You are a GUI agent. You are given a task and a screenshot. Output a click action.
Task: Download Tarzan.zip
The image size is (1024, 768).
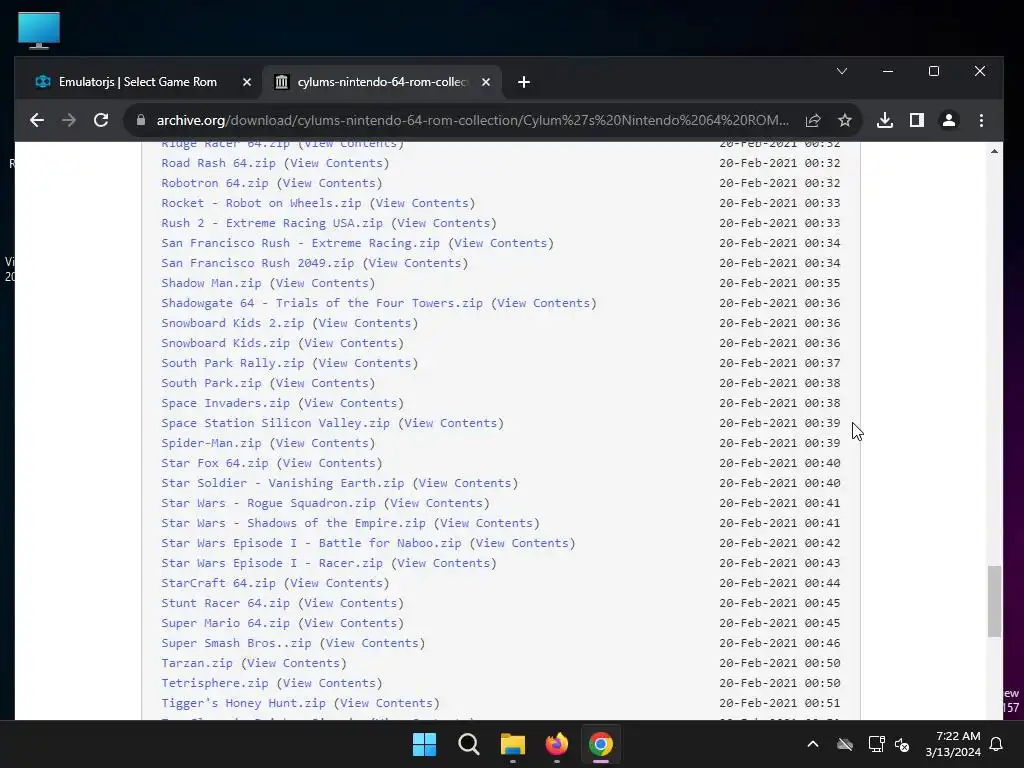(x=197, y=664)
